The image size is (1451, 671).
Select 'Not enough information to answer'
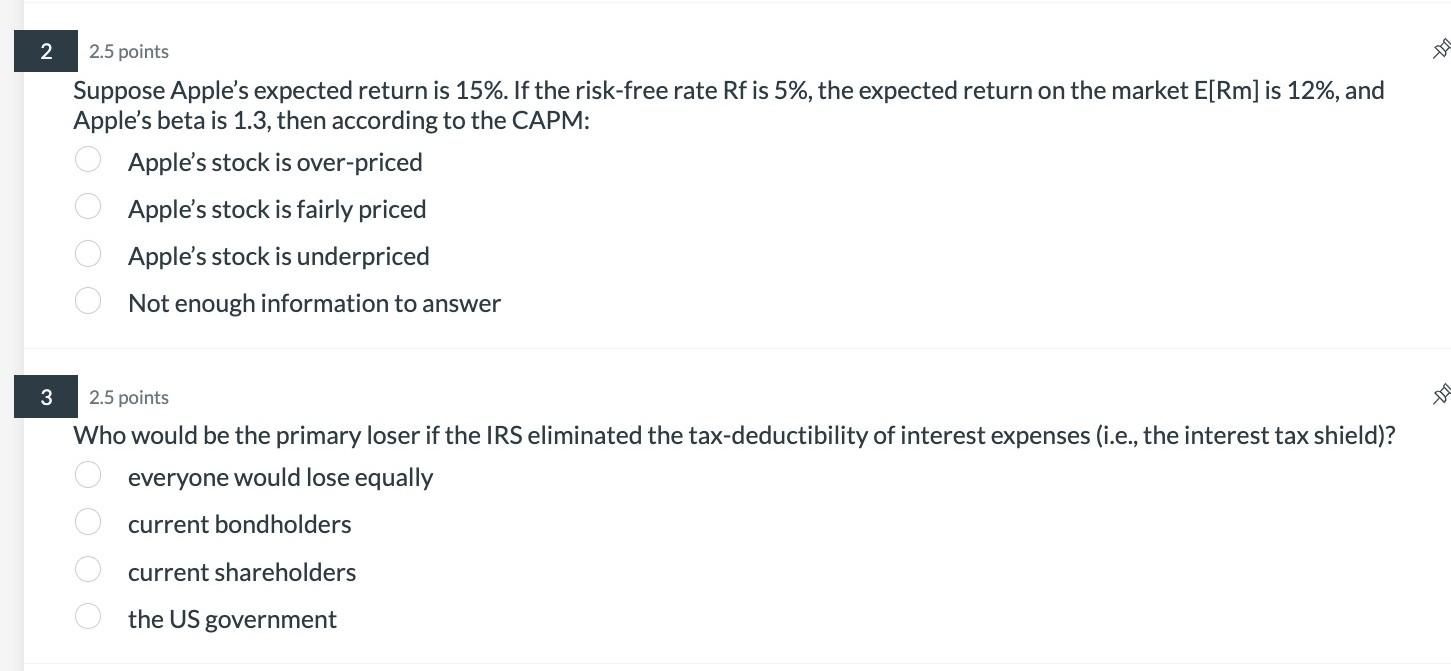(x=88, y=300)
